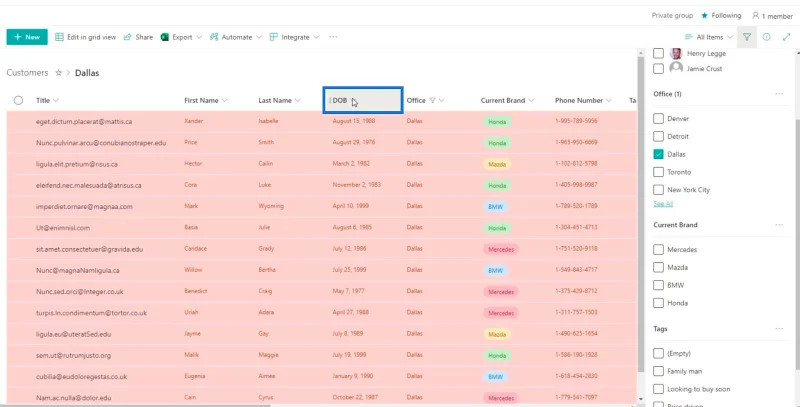Open the information details pane icon
The image size is (800, 407).
coord(766,37)
